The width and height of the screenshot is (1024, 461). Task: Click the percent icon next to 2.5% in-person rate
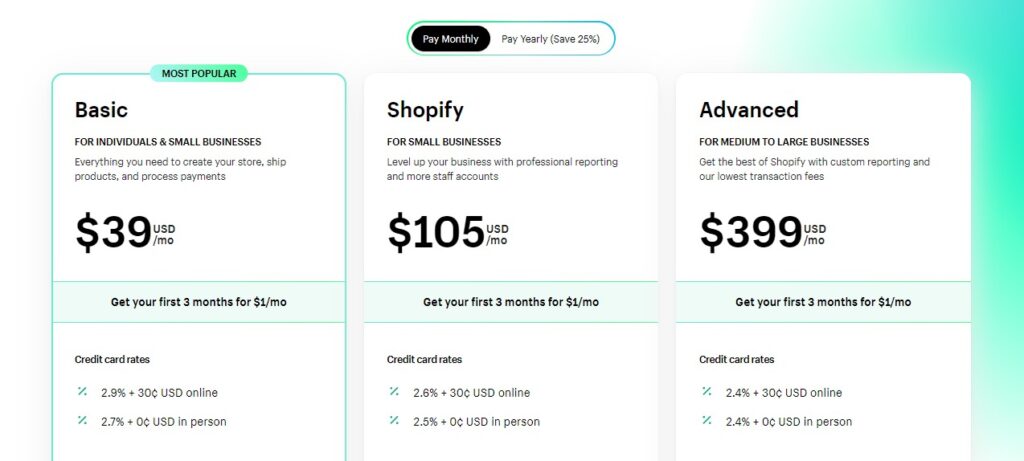(x=394, y=421)
